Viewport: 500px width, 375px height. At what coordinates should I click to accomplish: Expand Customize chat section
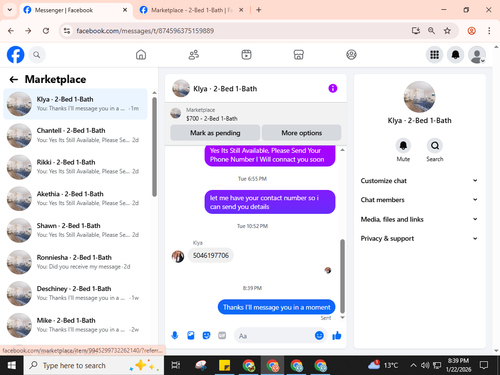tap(419, 181)
